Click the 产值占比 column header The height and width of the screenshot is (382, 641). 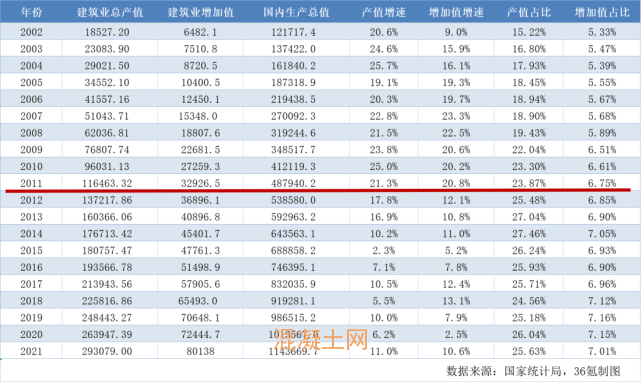[529, 13]
